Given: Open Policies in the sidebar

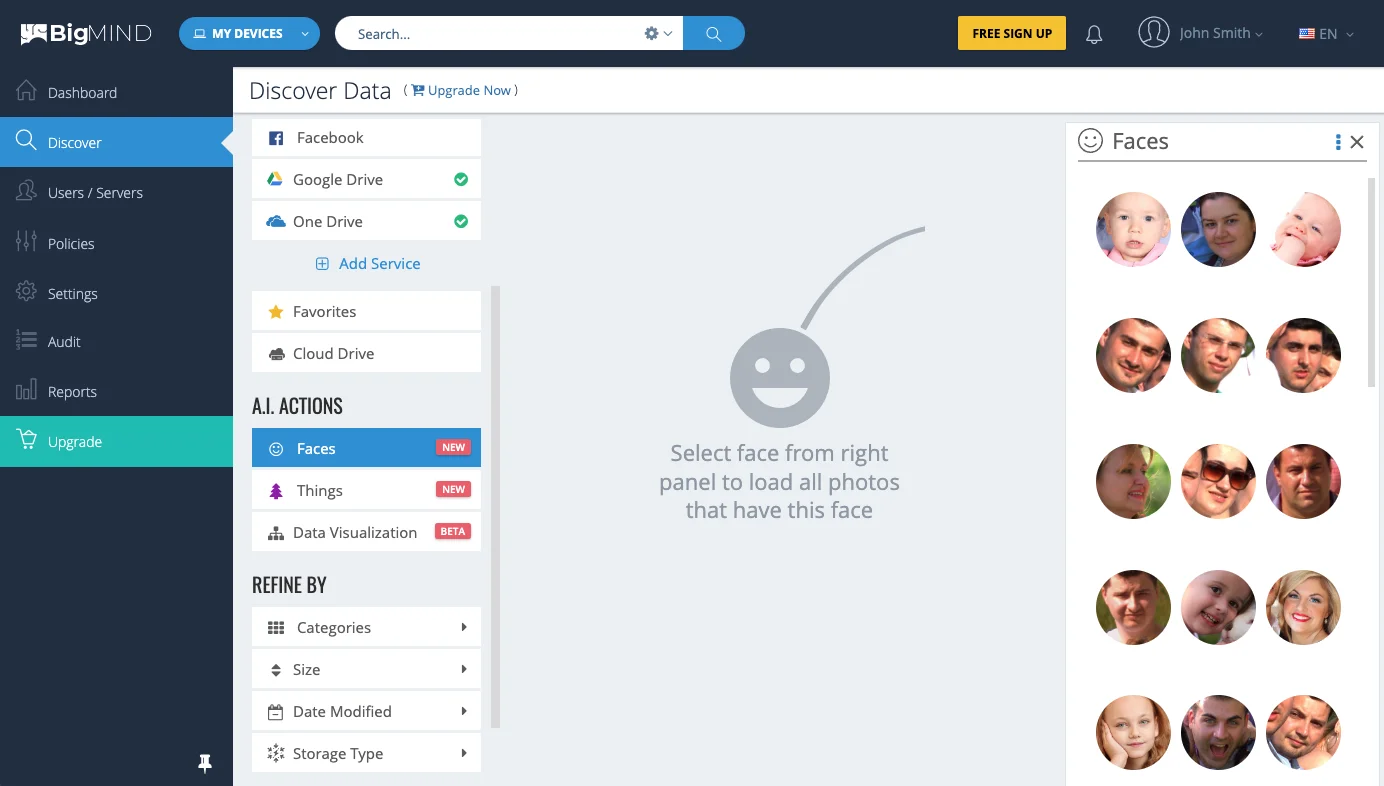Looking at the screenshot, I should [116, 243].
